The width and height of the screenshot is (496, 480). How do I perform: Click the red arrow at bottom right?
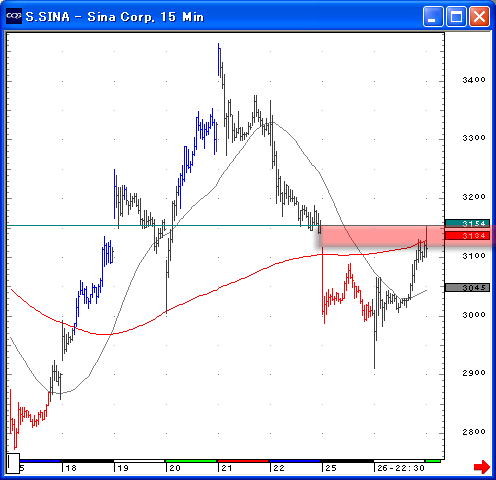point(482,467)
